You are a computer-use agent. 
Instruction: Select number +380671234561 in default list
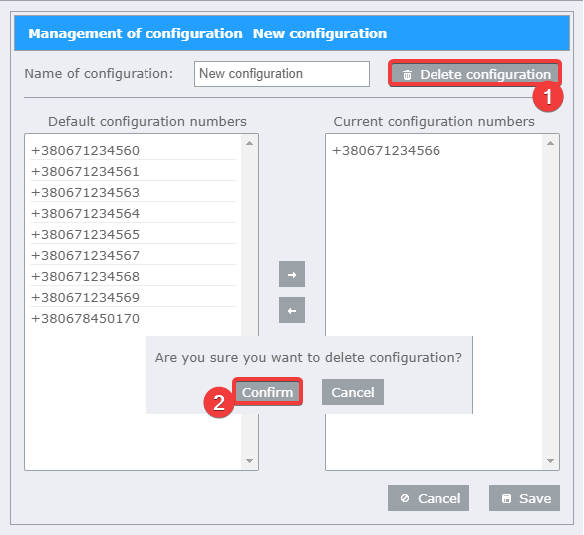[133, 171]
